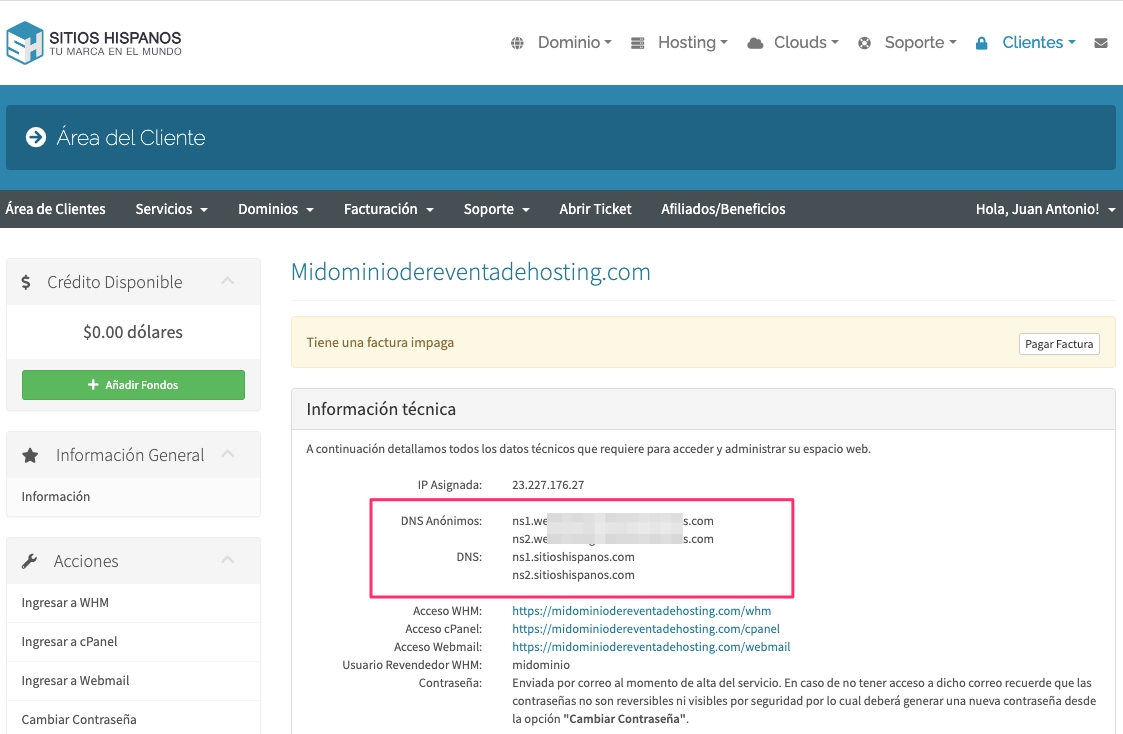
Task: Collapse the Información General panel
Action: 228,455
